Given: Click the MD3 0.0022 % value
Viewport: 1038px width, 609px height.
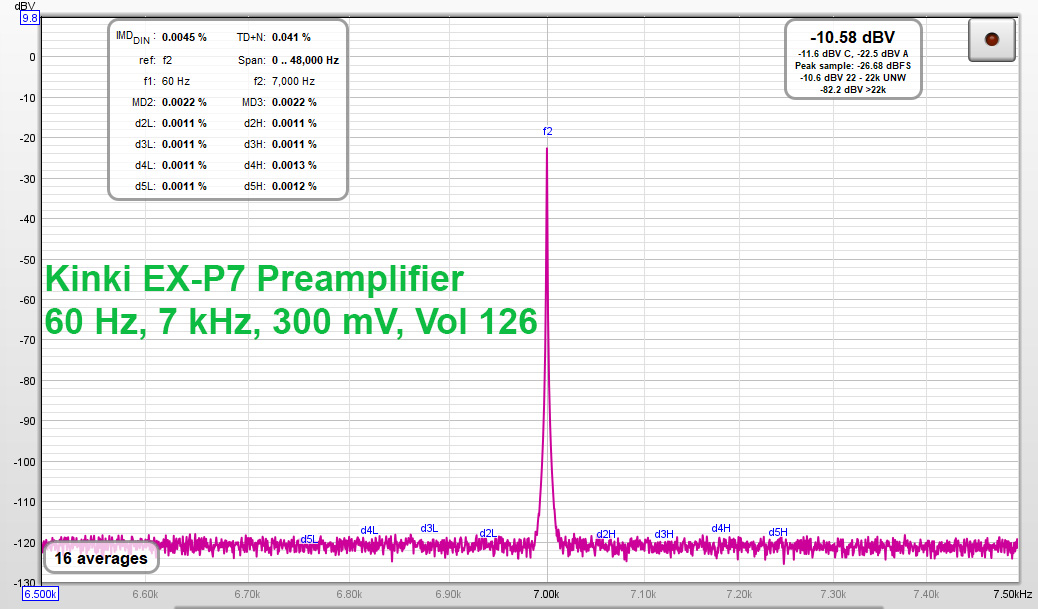Looking at the screenshot, I should (294, 103).
